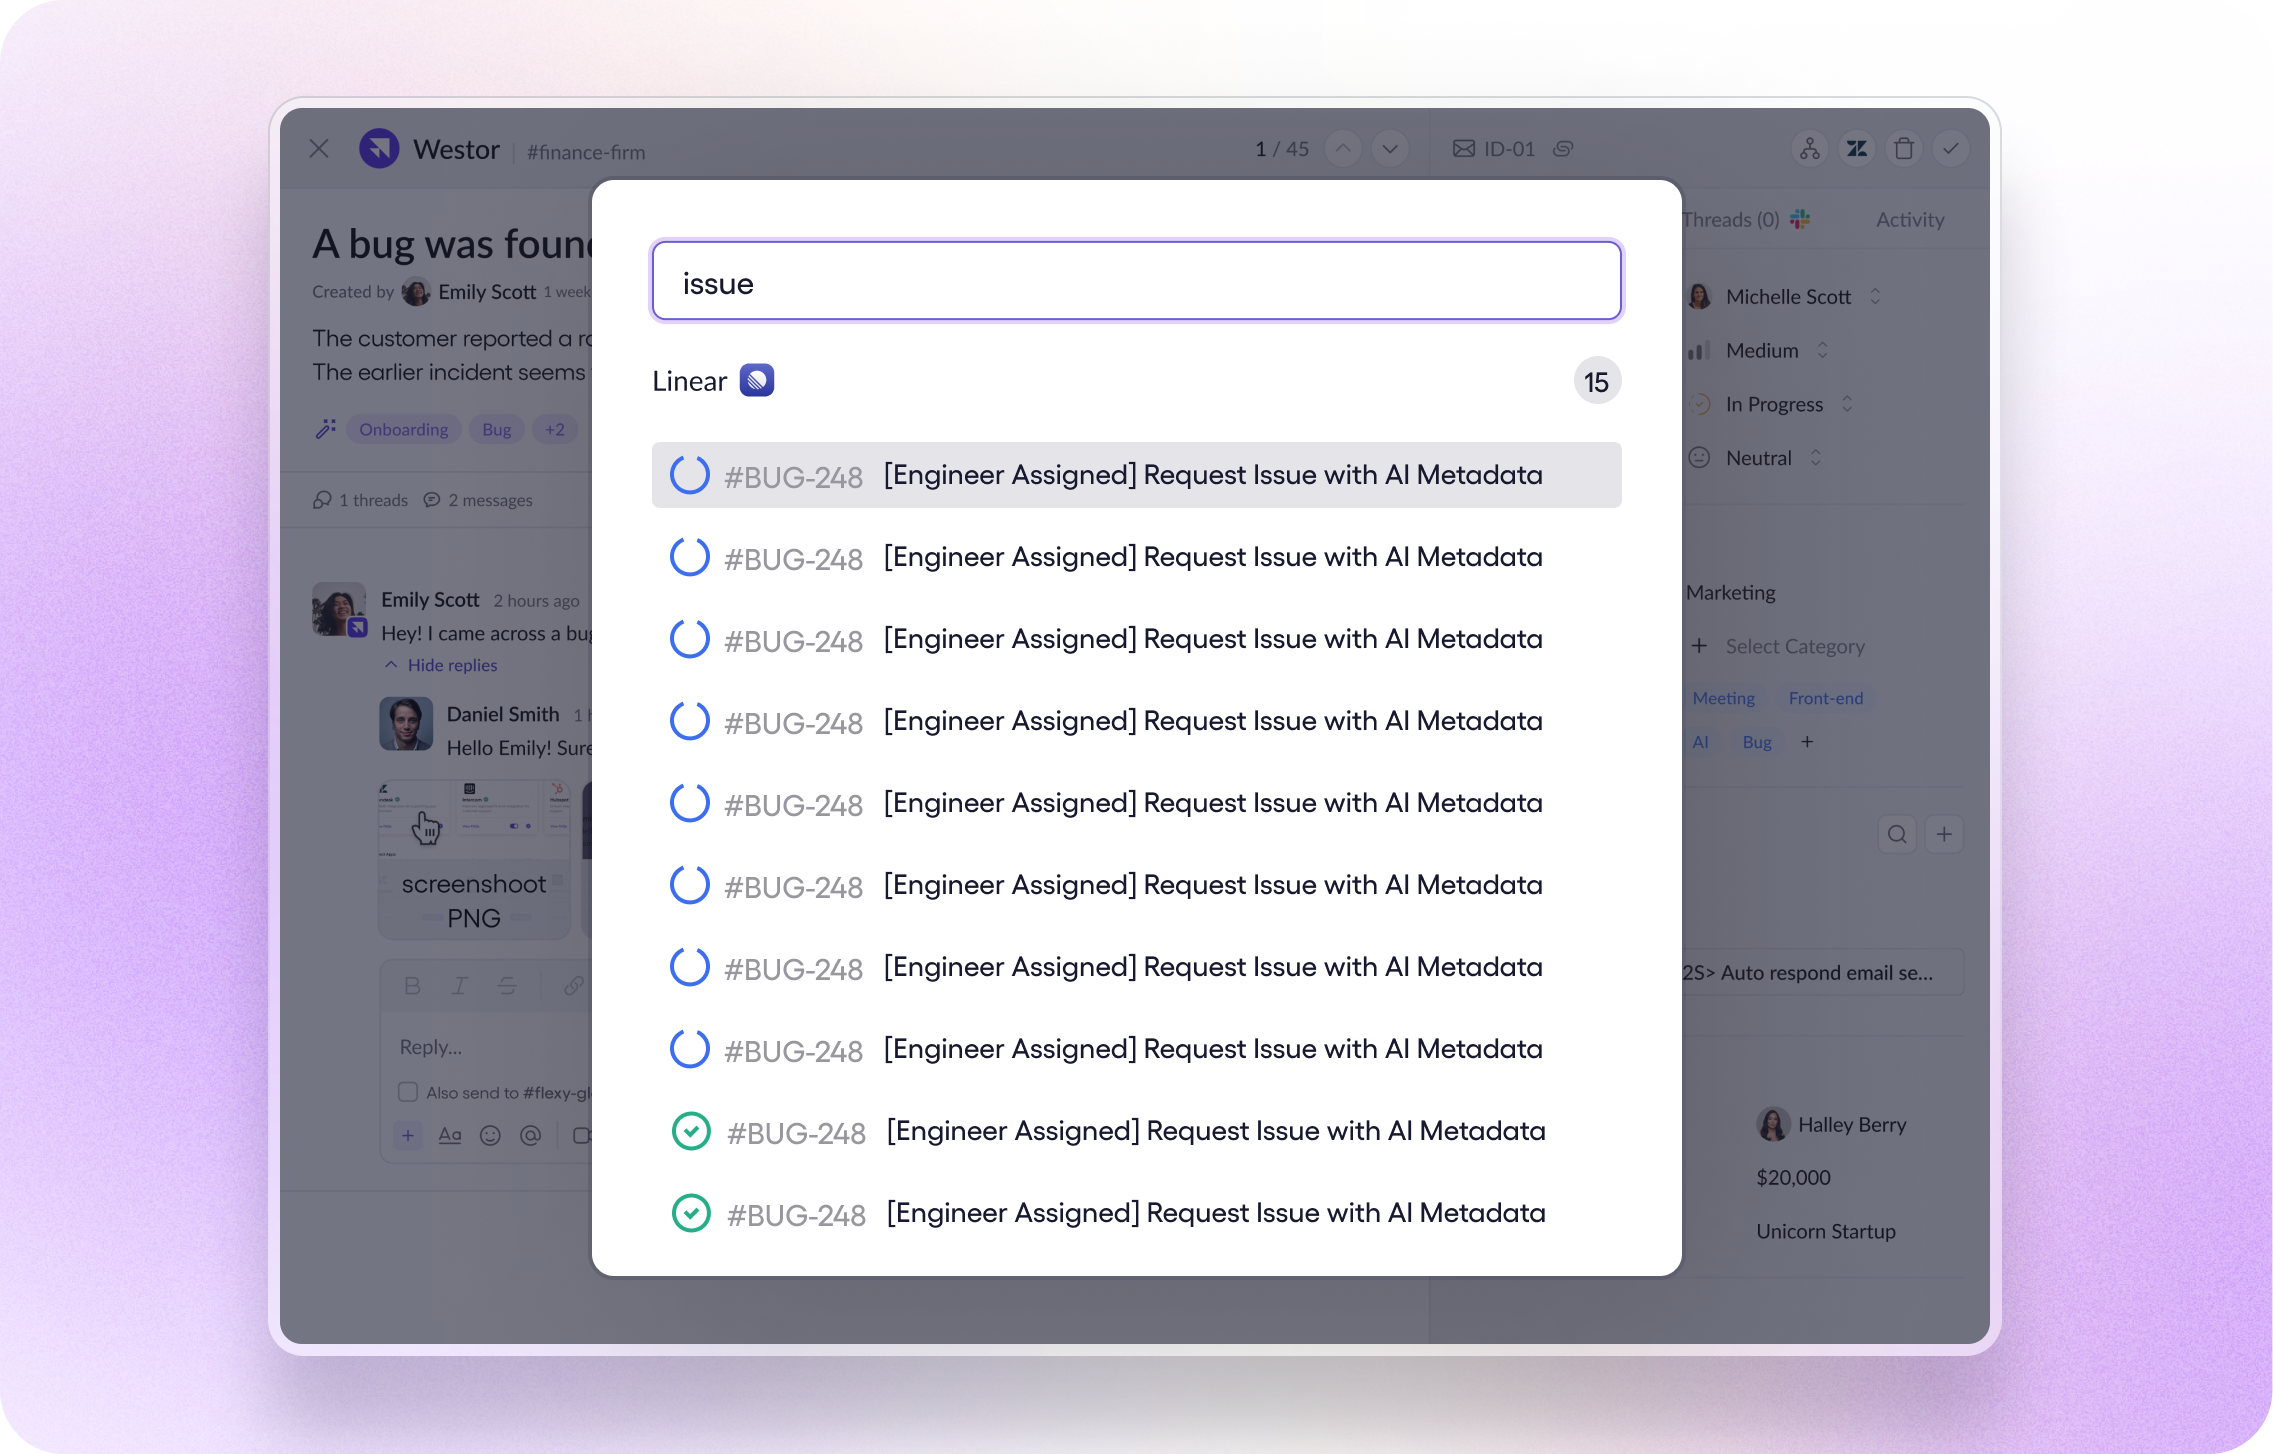2273x1454 pixels.
Task: Click the 'Marketing' category label
Action: [x=1731, y=592]
